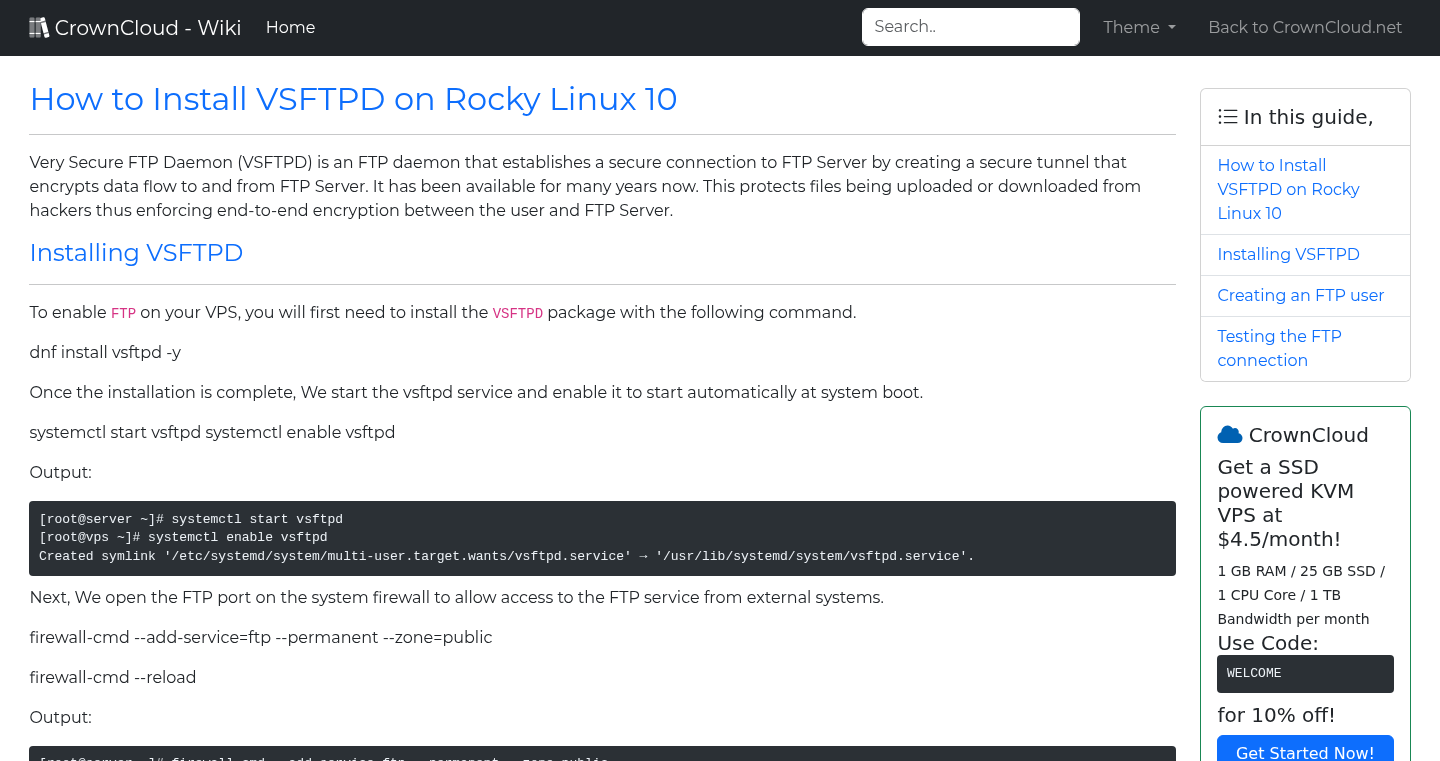Image resolution: width=1440 pixels, height=761 pixels.
Task: Click the highlighted FTP inline code text
Action: [122, 312]
